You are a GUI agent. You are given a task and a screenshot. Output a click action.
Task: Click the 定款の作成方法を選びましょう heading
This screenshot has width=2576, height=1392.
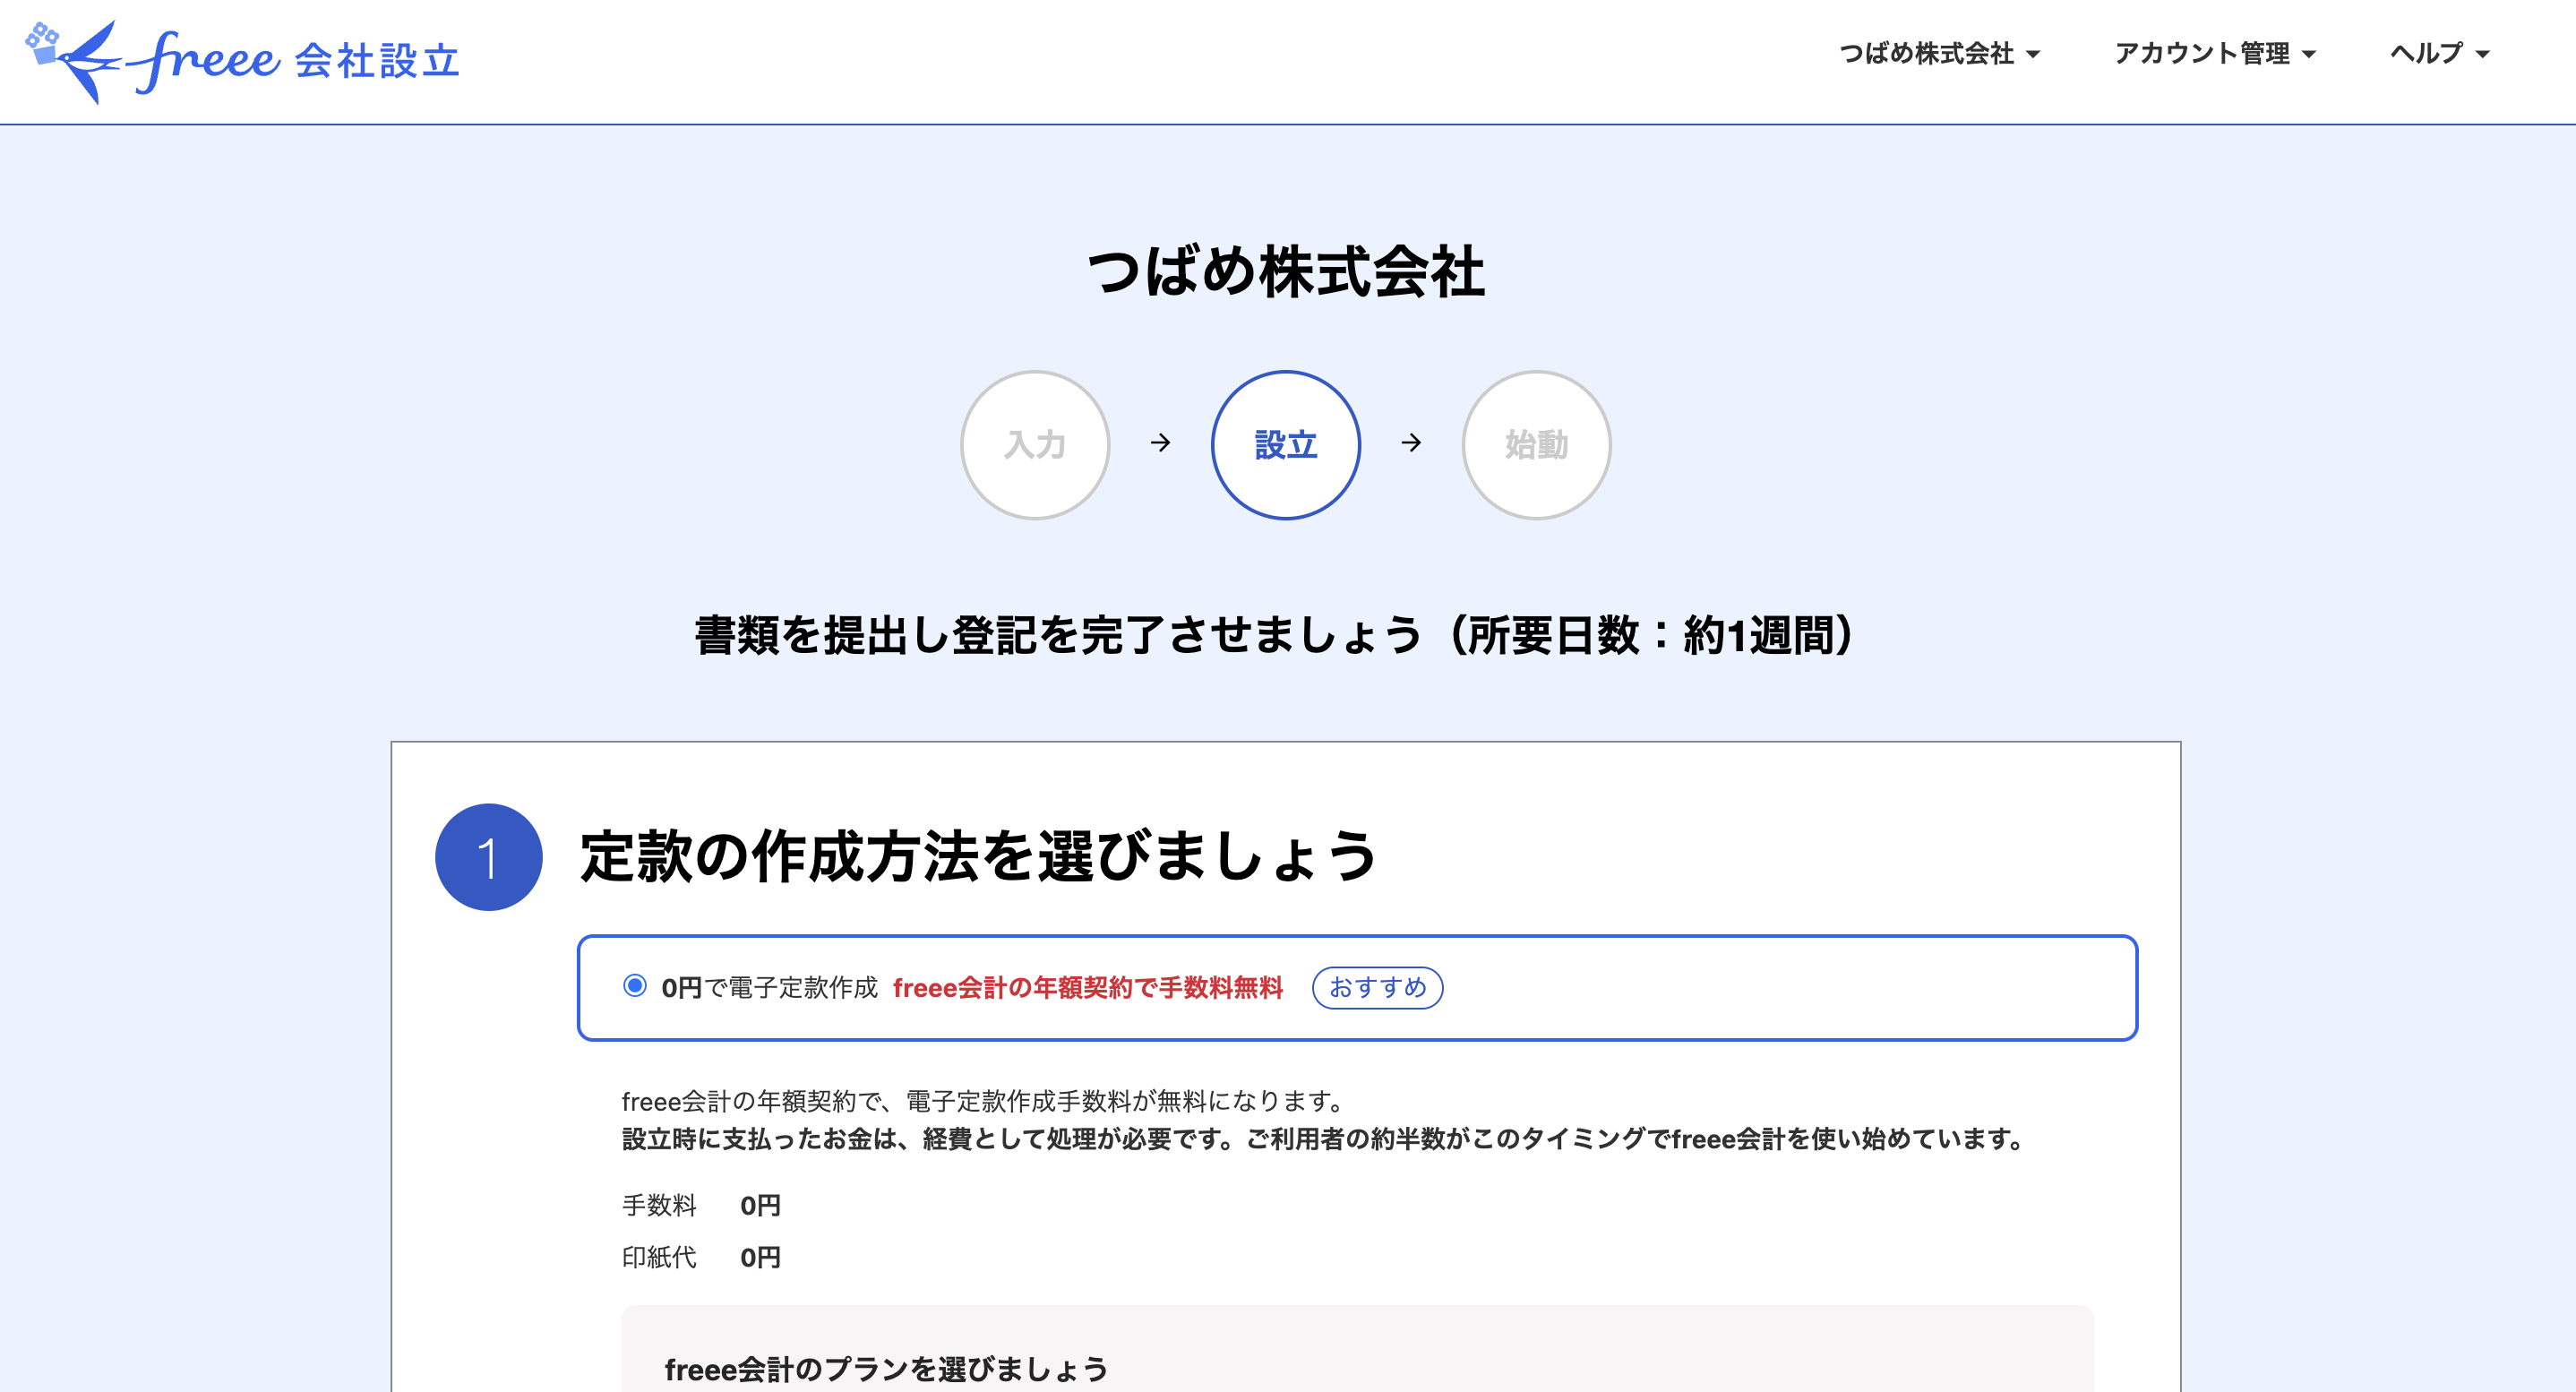(979, 857)
